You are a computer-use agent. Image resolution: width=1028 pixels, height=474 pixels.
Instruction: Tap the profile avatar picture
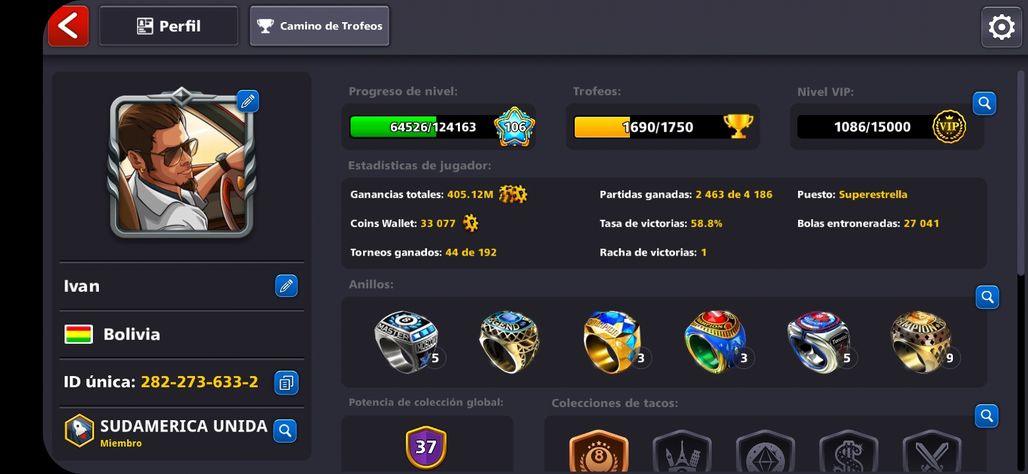pos(181,163)
